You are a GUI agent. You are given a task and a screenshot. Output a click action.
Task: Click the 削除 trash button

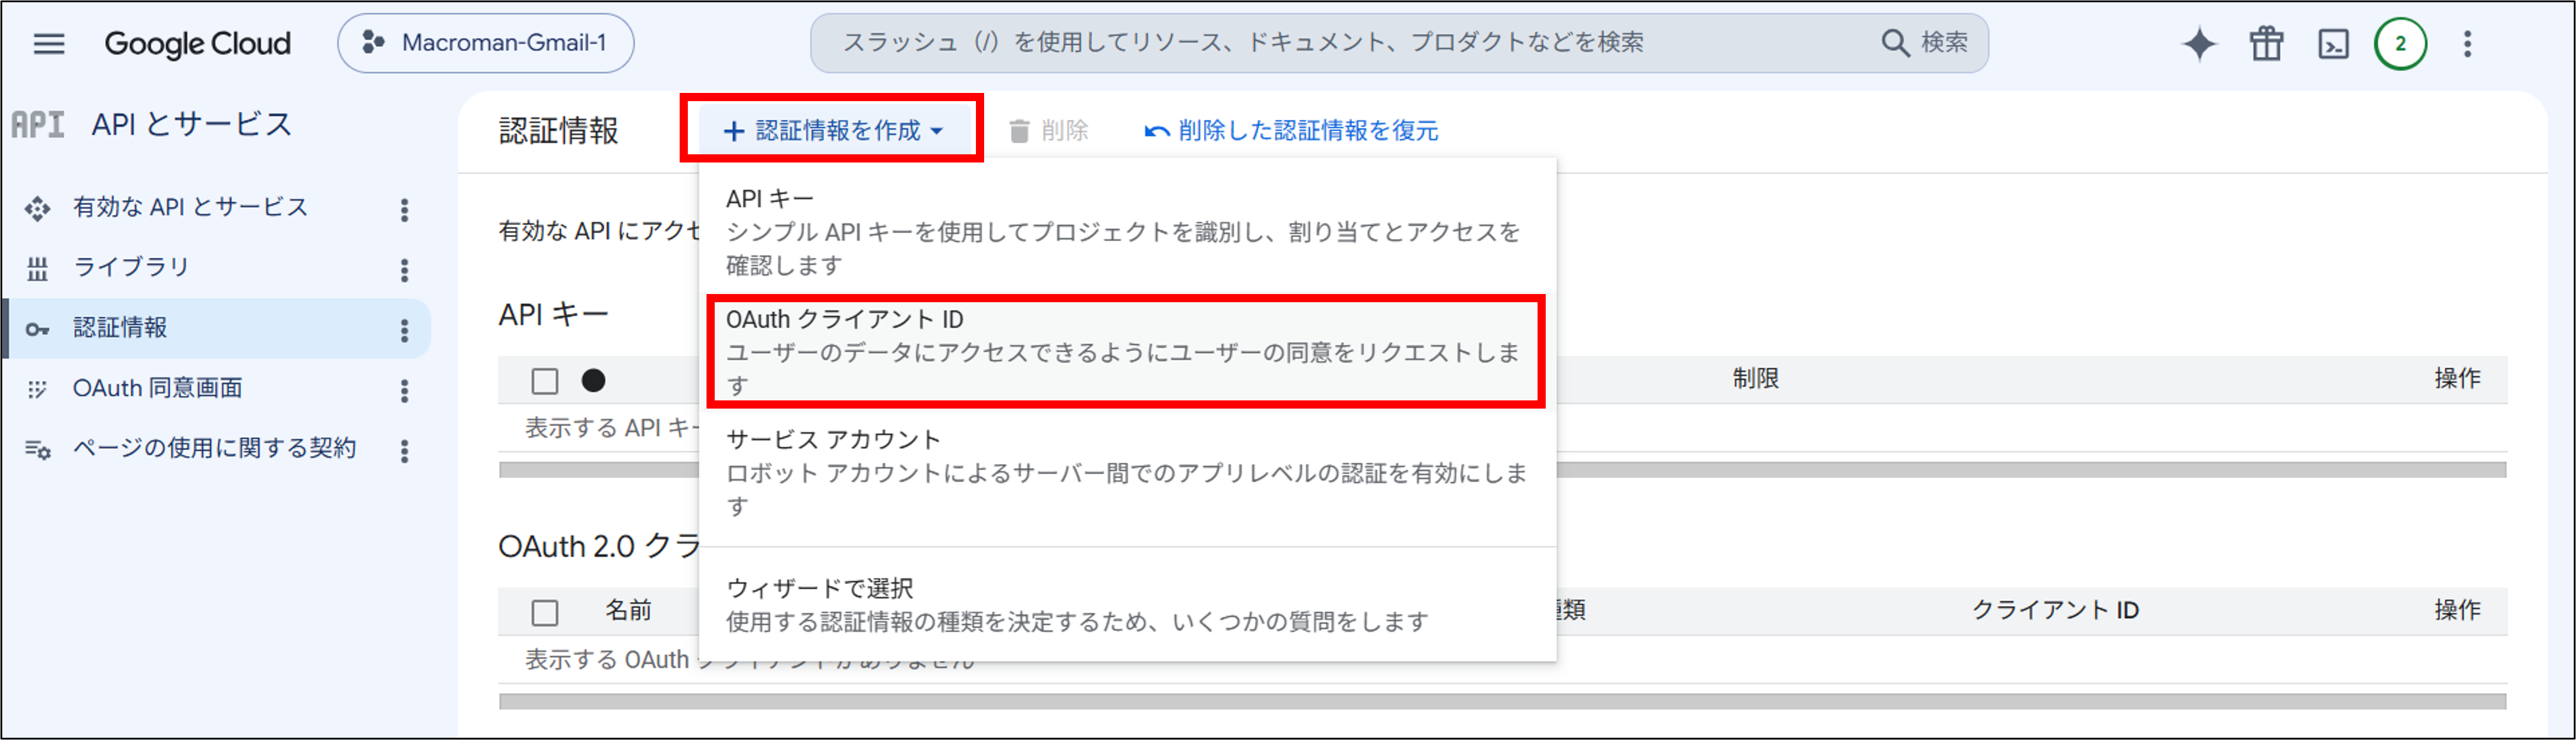point(1048,131)
